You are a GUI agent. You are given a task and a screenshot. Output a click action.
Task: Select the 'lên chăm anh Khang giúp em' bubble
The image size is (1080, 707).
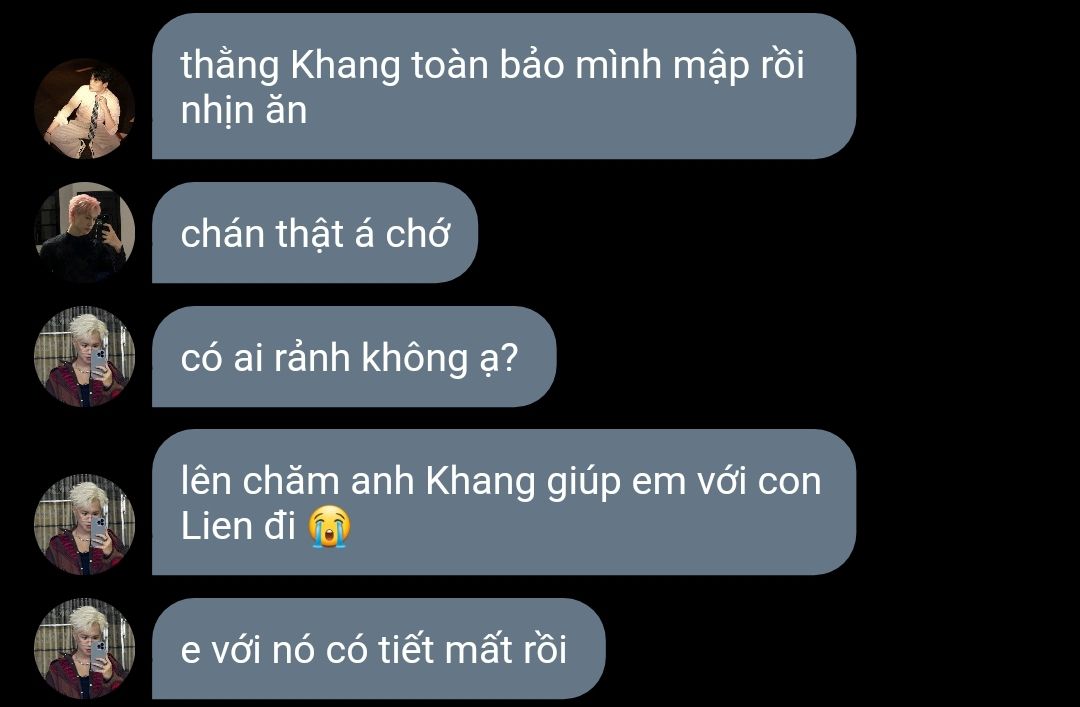[503, 502]
